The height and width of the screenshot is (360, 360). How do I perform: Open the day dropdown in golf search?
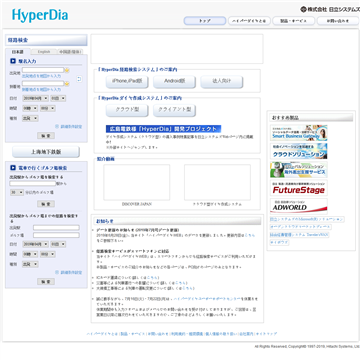pyautogui.click(x=58, y=244)
